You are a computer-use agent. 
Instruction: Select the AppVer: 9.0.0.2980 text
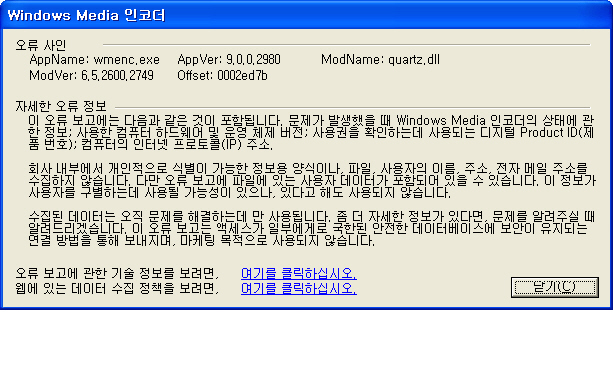pos(229,59)
